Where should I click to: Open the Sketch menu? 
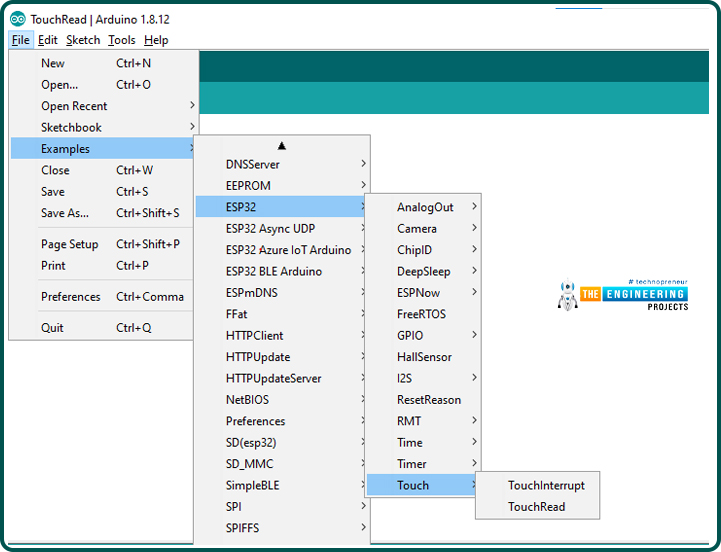click(83, 40)
